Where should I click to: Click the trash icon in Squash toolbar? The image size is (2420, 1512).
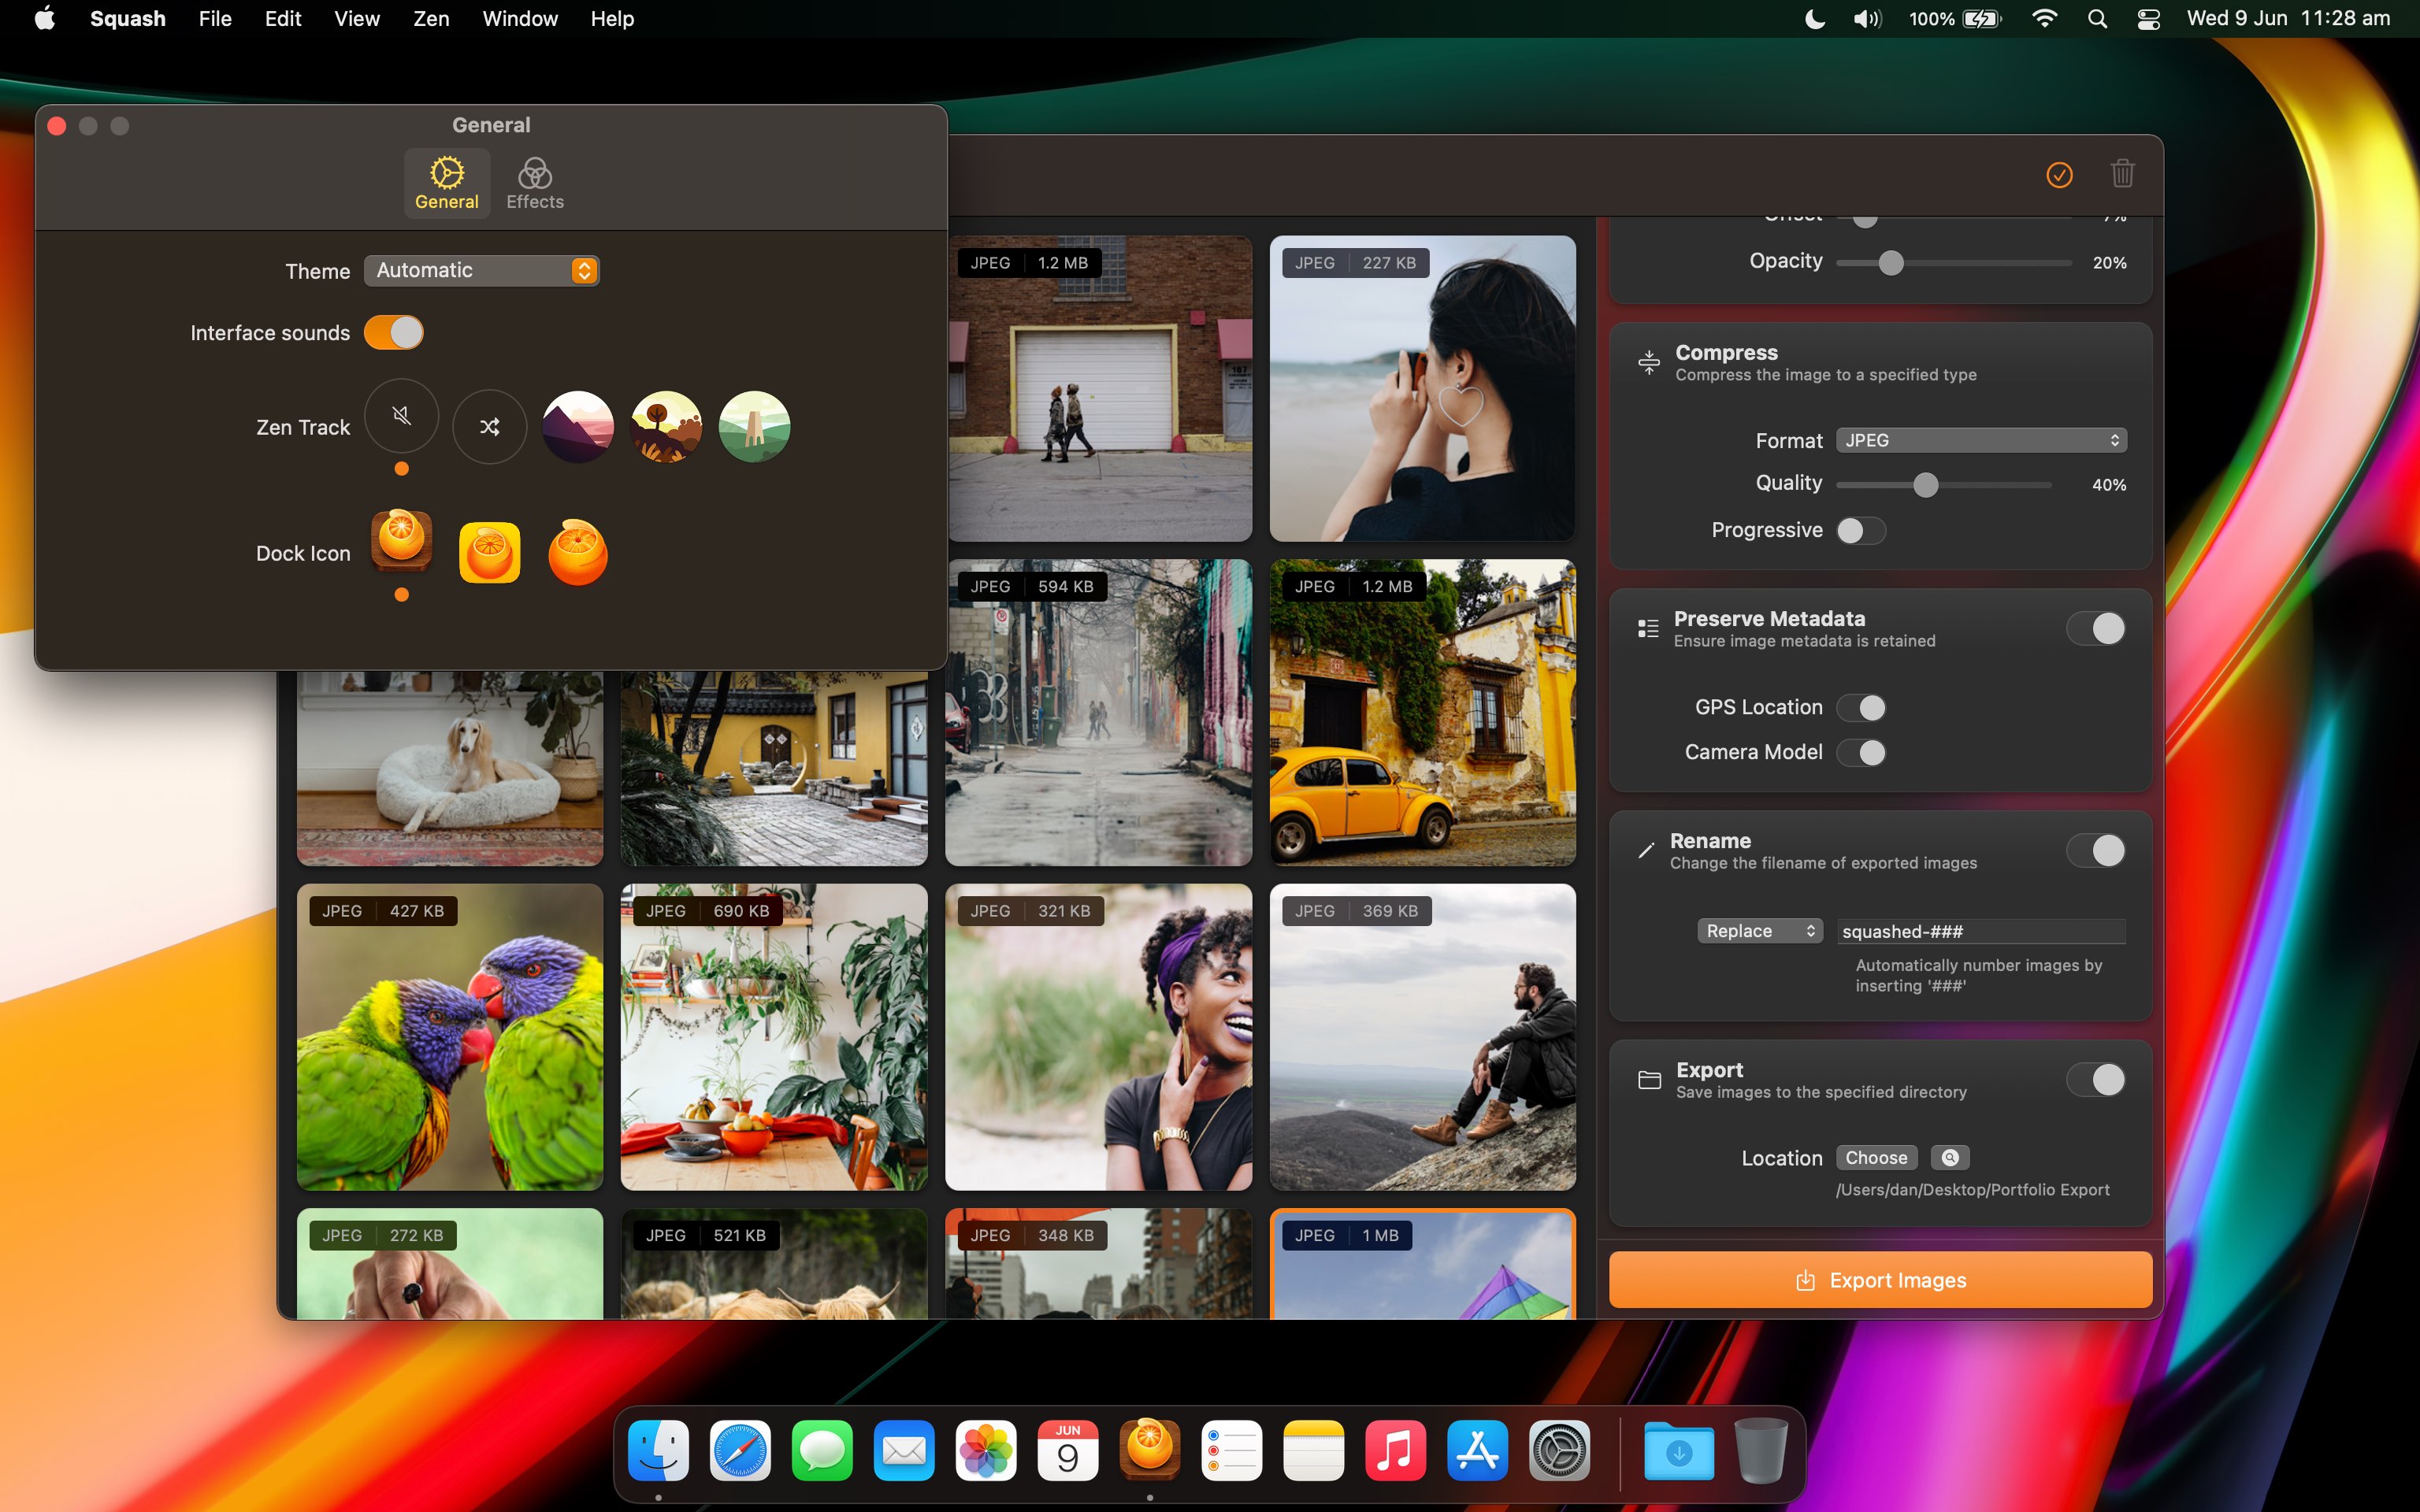click(2122, 174)
